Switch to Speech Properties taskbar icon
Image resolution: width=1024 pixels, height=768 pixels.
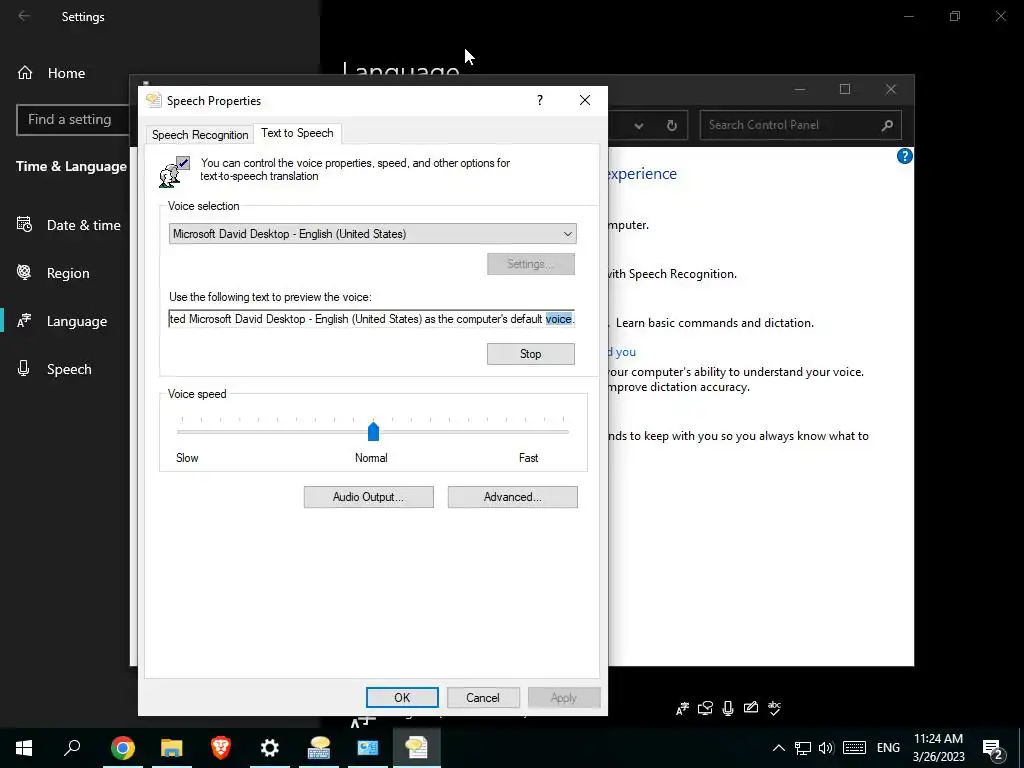(417, 748)
